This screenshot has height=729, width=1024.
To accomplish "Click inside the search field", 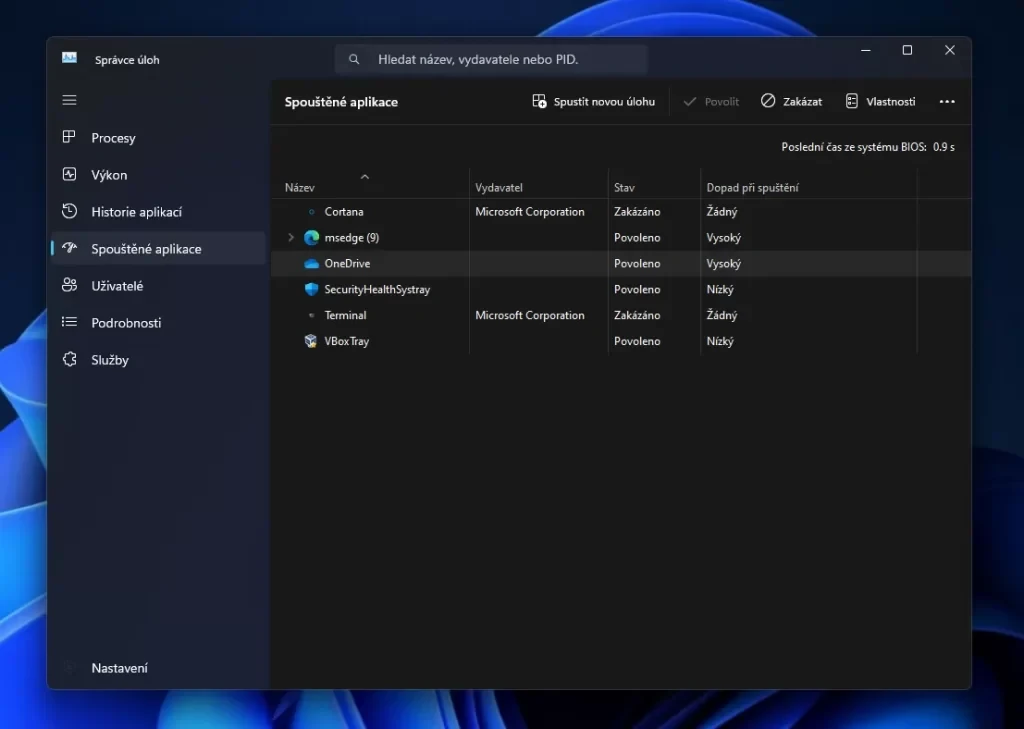I will 490,59.
